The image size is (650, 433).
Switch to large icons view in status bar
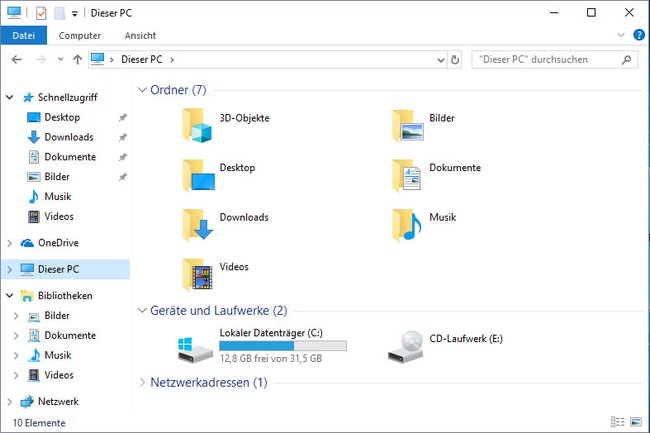636,422
